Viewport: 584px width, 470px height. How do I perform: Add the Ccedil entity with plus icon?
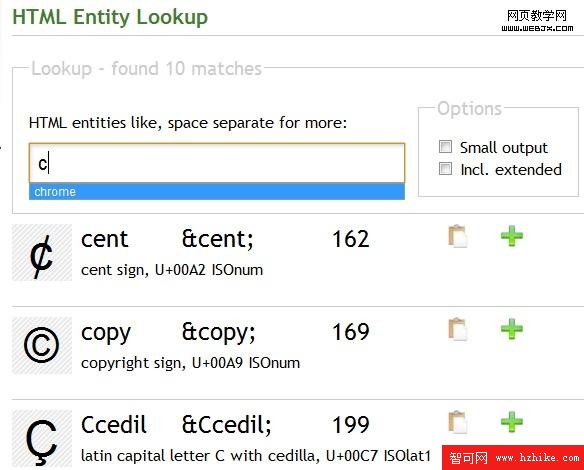coord(512,422)
